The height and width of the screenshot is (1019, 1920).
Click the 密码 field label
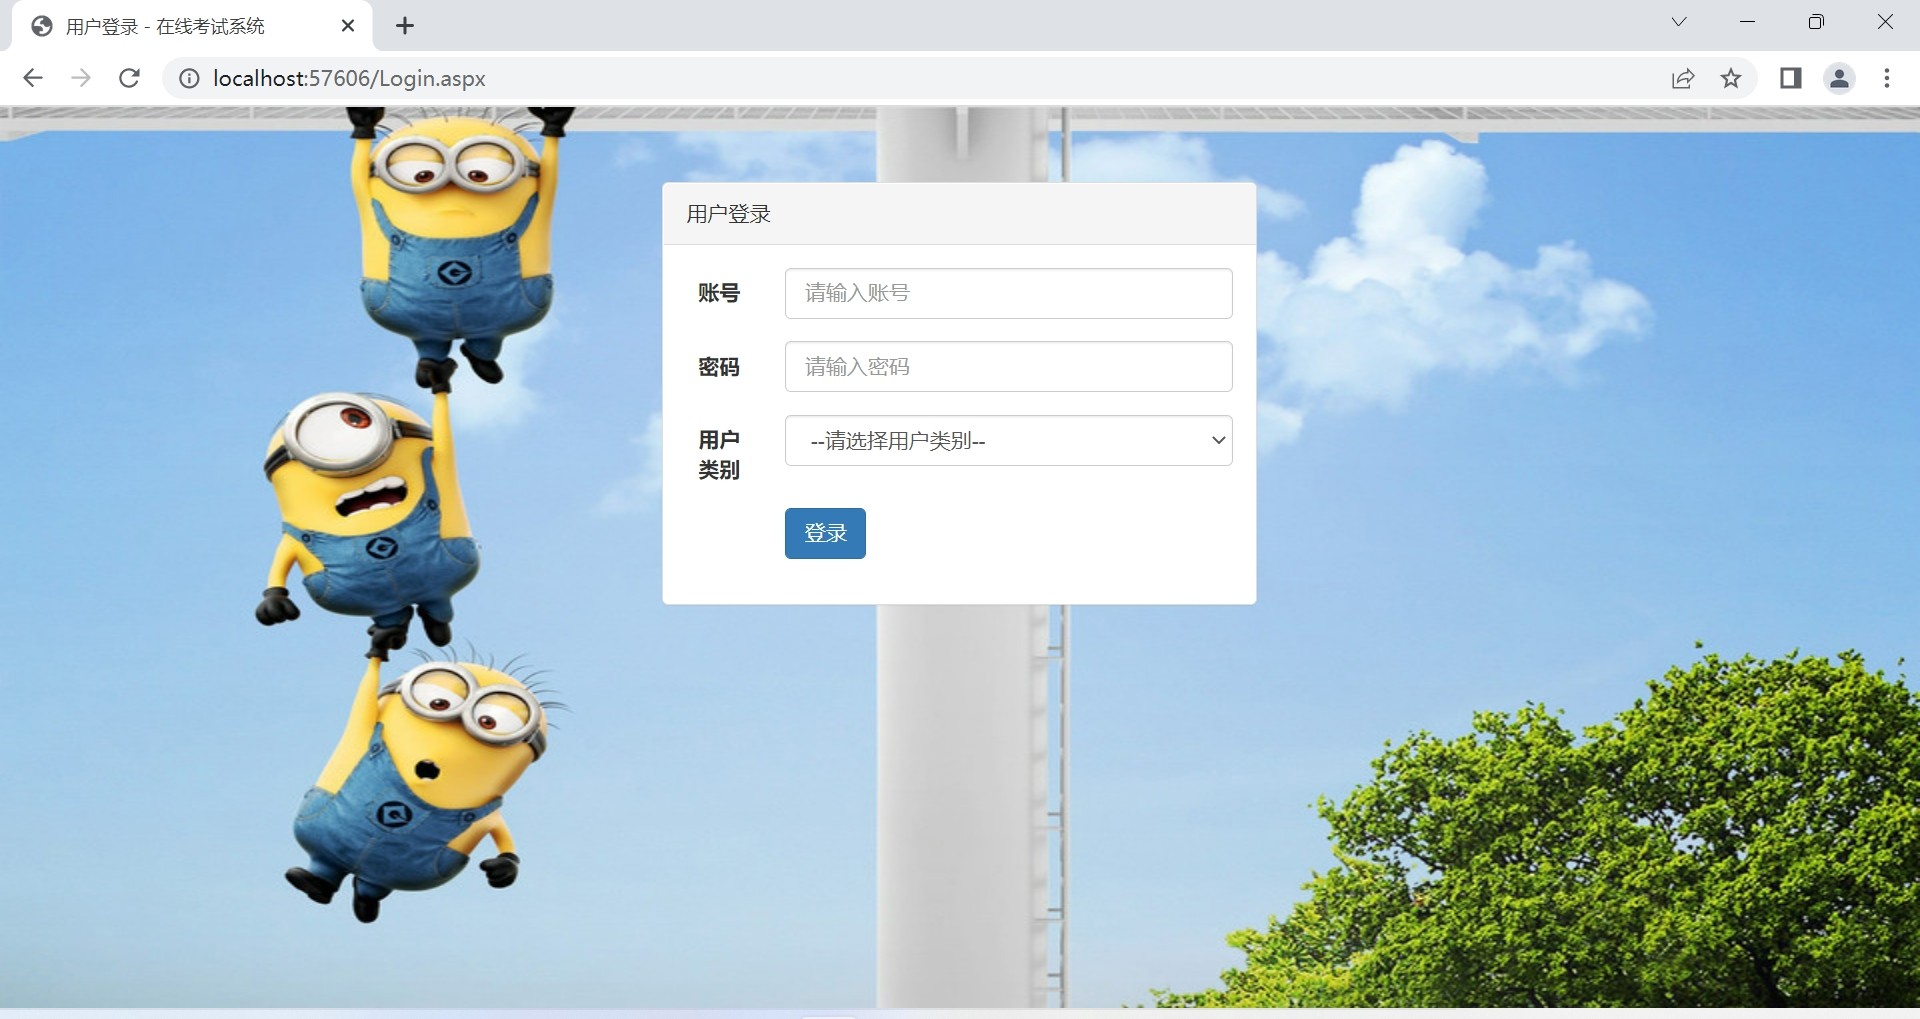point(719,367)
